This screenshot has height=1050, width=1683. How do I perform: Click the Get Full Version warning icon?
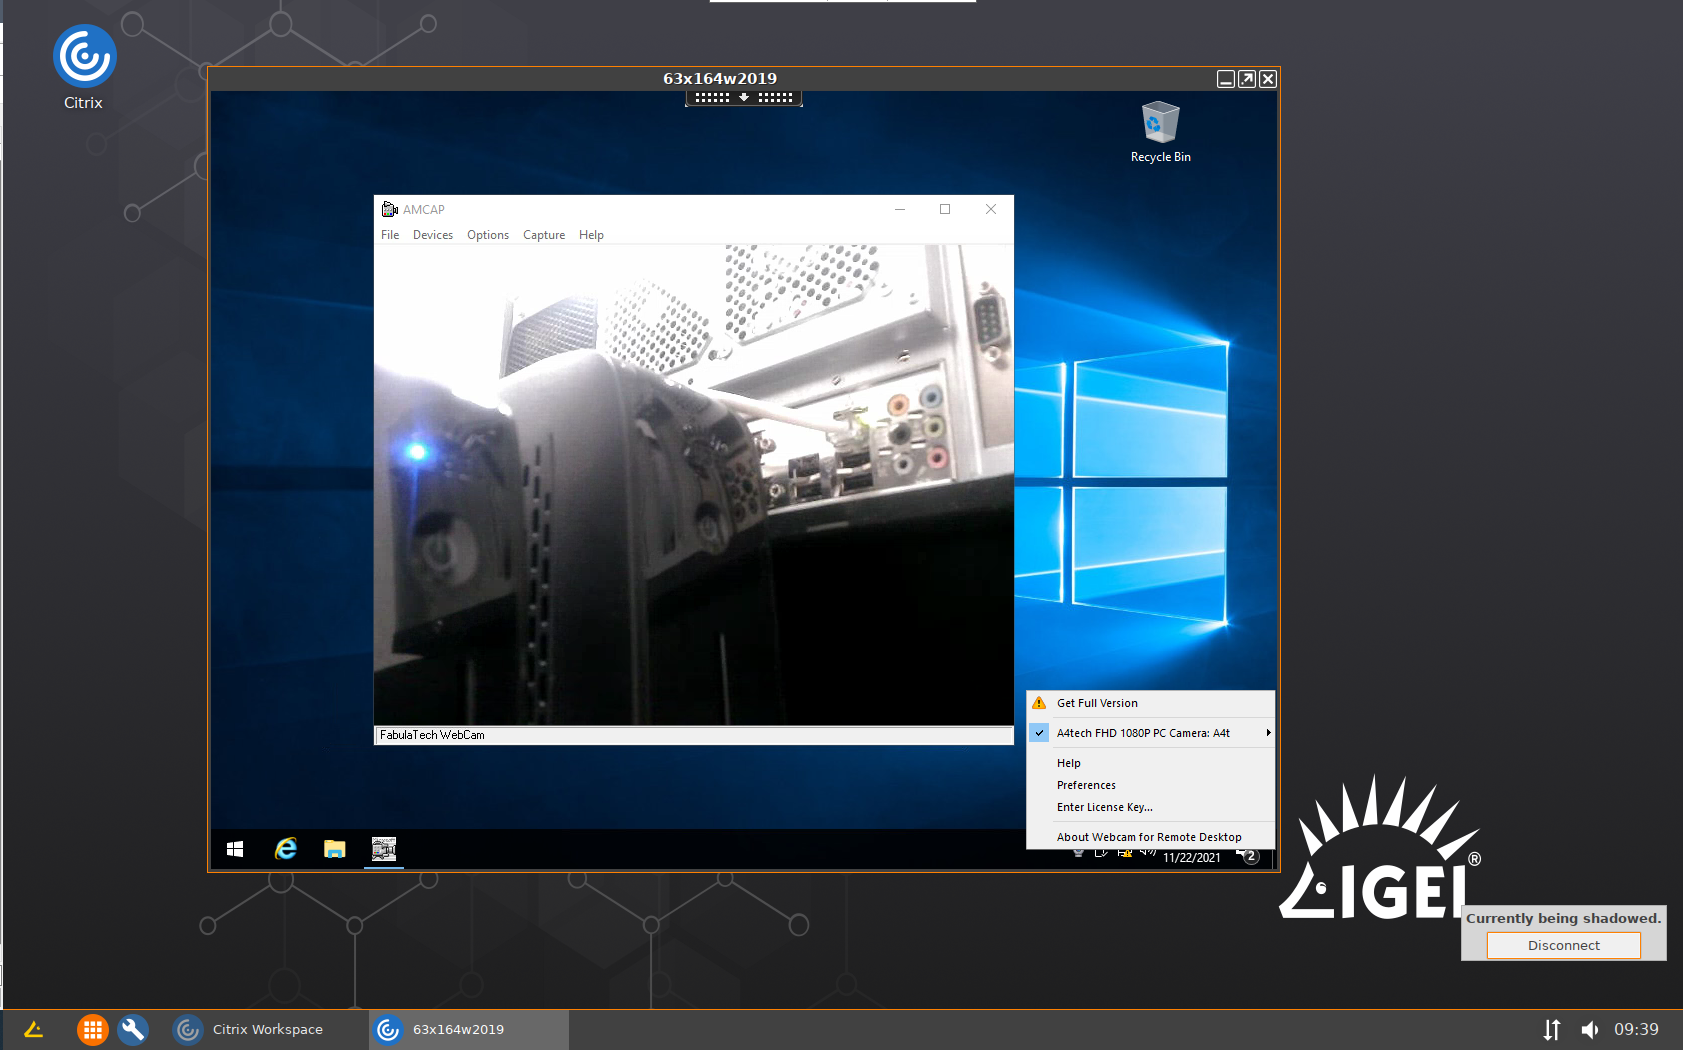pyautogui.click(x=1039, y=703)
